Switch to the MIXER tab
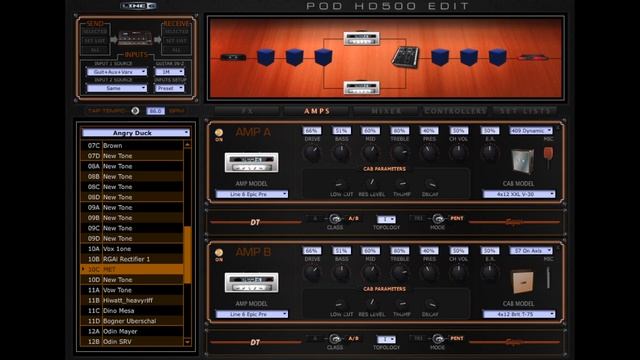This screenshot has width=640, height=360. coord(386,111)
